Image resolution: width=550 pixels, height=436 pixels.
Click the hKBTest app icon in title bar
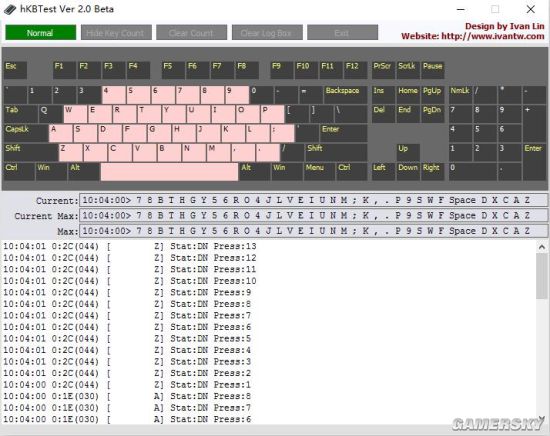tap(10, 9)
